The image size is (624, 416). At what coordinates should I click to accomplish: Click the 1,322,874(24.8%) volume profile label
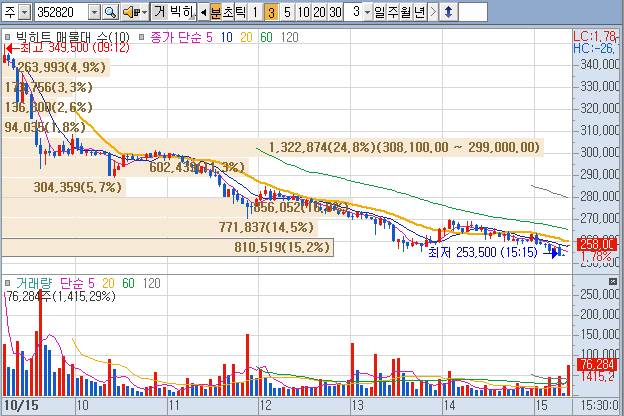tap(404, 147)
